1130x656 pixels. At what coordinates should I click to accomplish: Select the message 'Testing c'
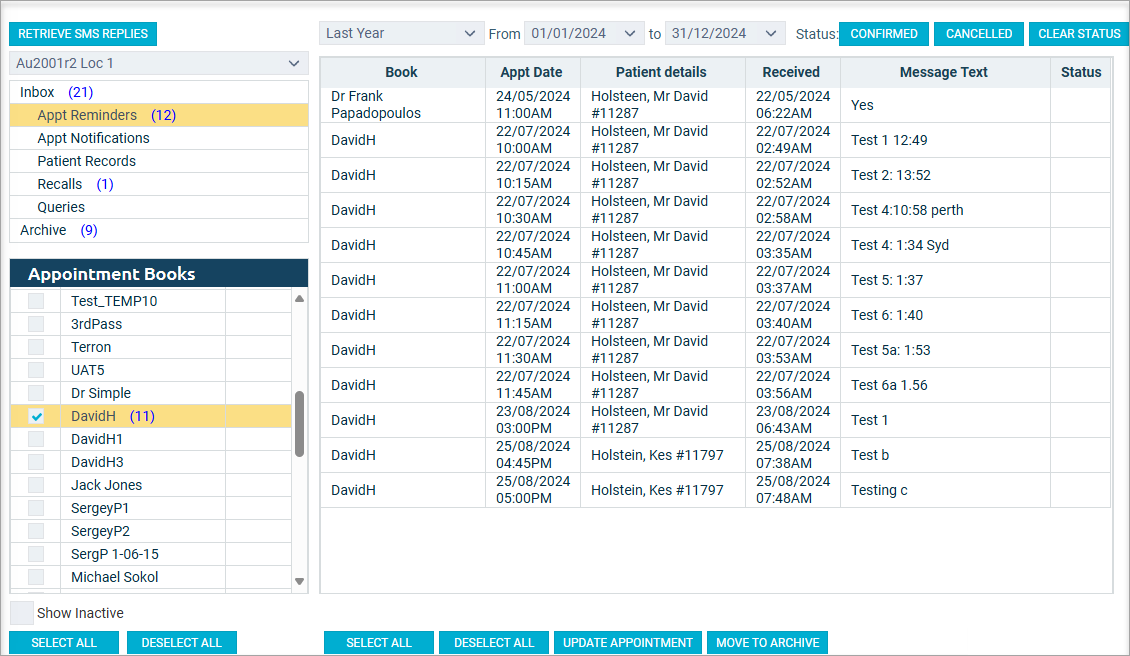coord(878,490)
